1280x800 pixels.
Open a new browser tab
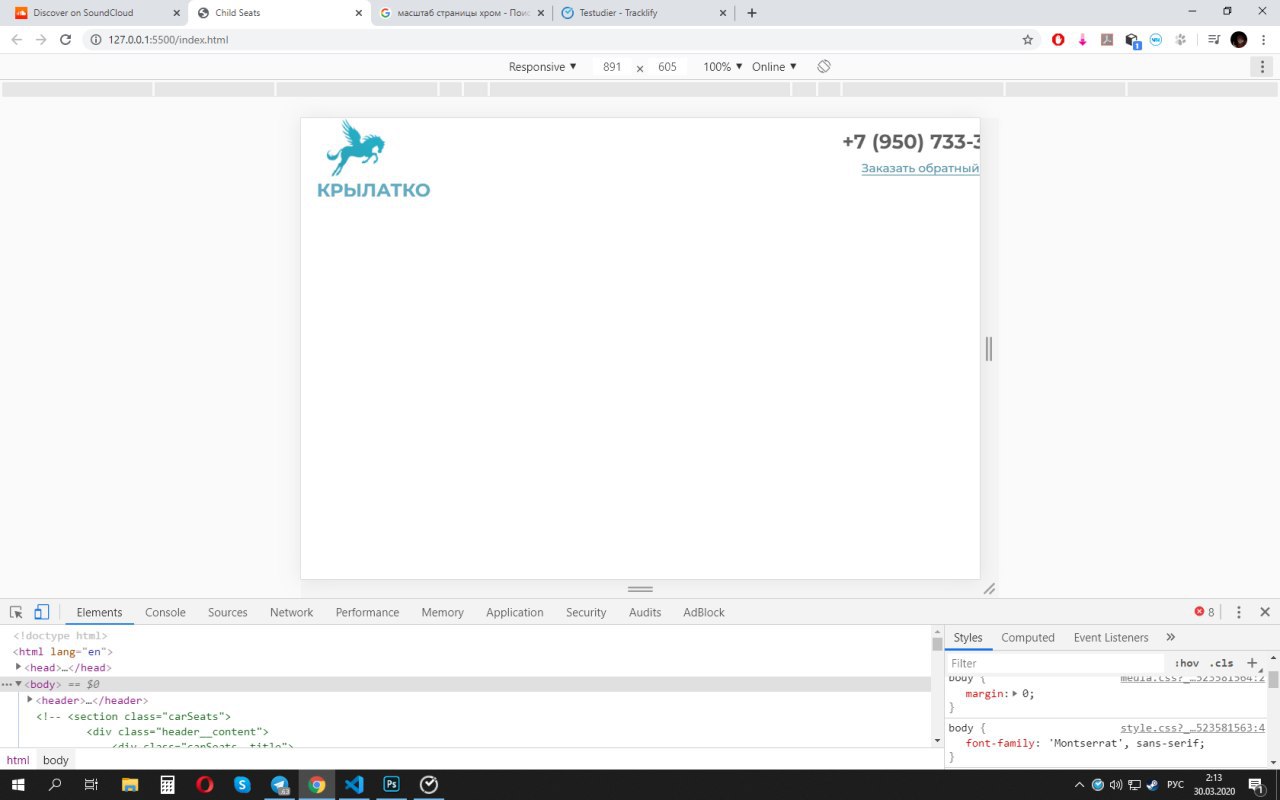[752, 13]
